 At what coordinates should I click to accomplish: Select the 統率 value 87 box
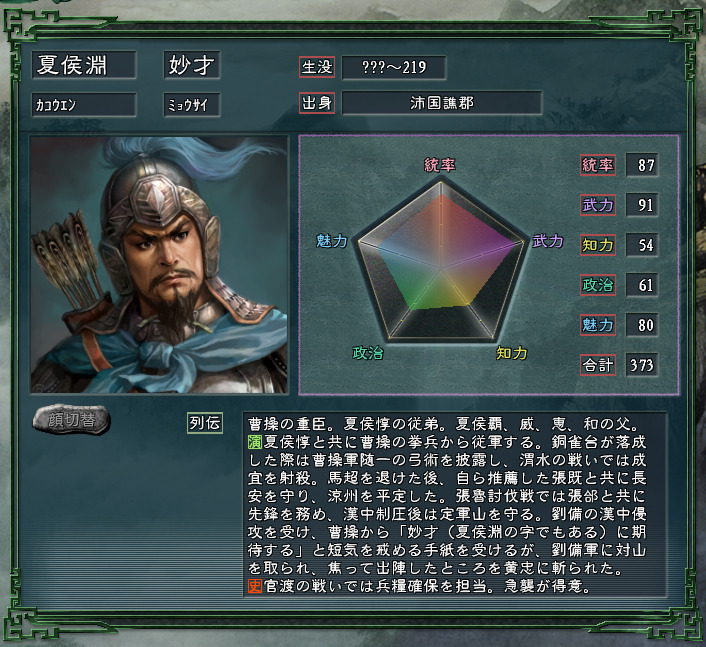pos(642,165)
